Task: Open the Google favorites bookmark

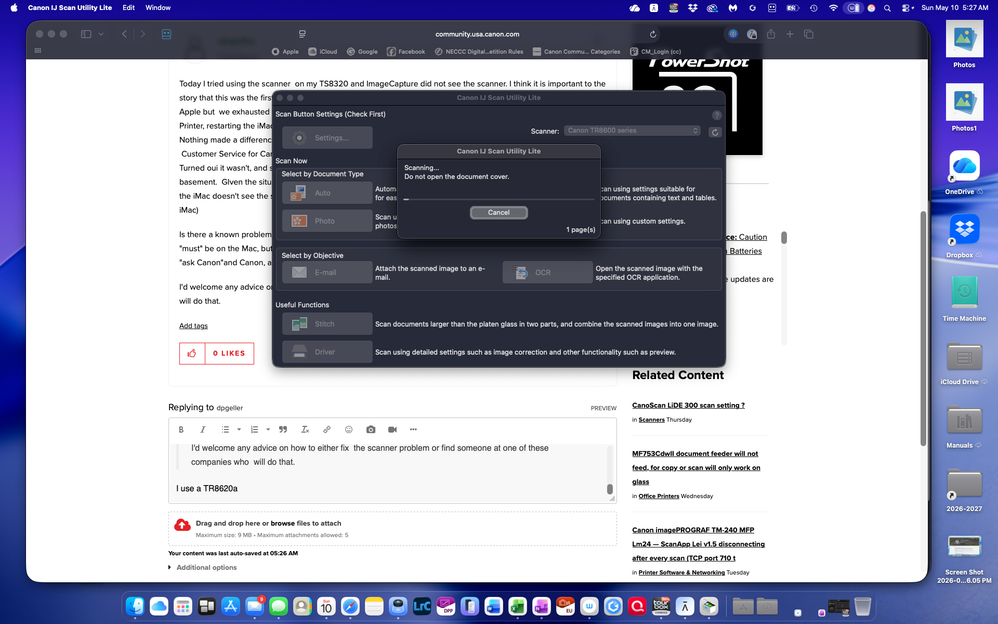Action: click(x=362, y=52)
